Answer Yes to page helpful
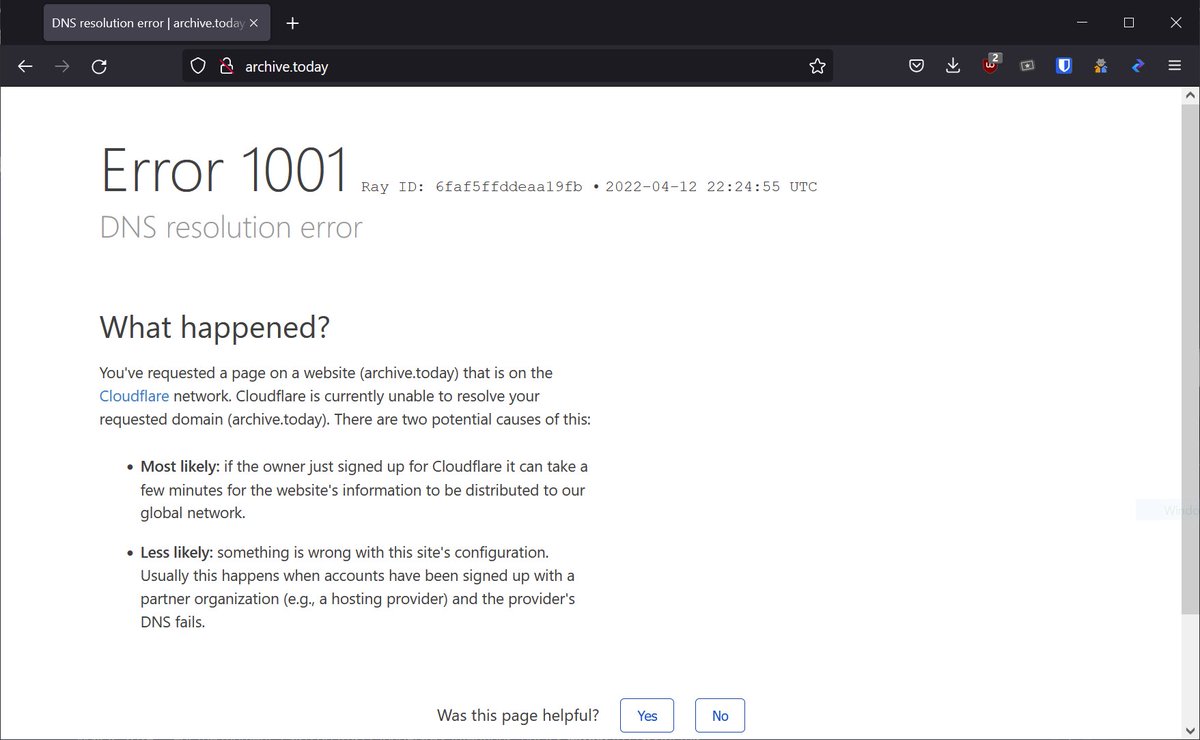This screenshot has width=1200, height=740. [647, 716]
